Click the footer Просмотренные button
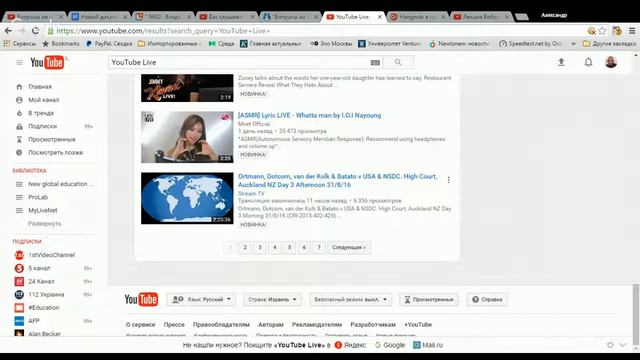This screenshot has height=360, width=640. tap(429, 299)
